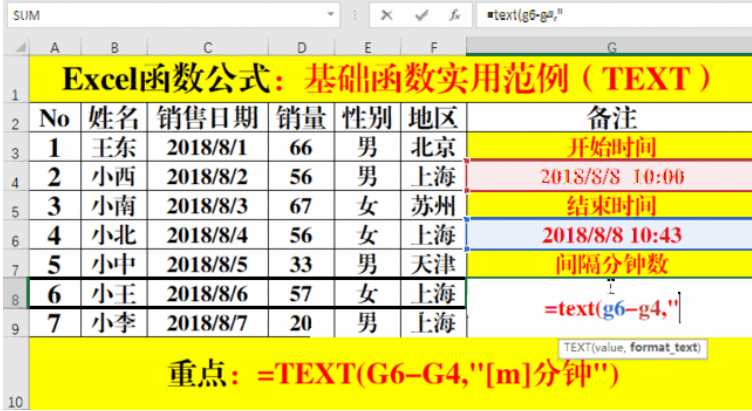Viewport: 752px width, 411px height.
Task: Select row 8 header
Action: pyautogui.click(x=16, y=293)
